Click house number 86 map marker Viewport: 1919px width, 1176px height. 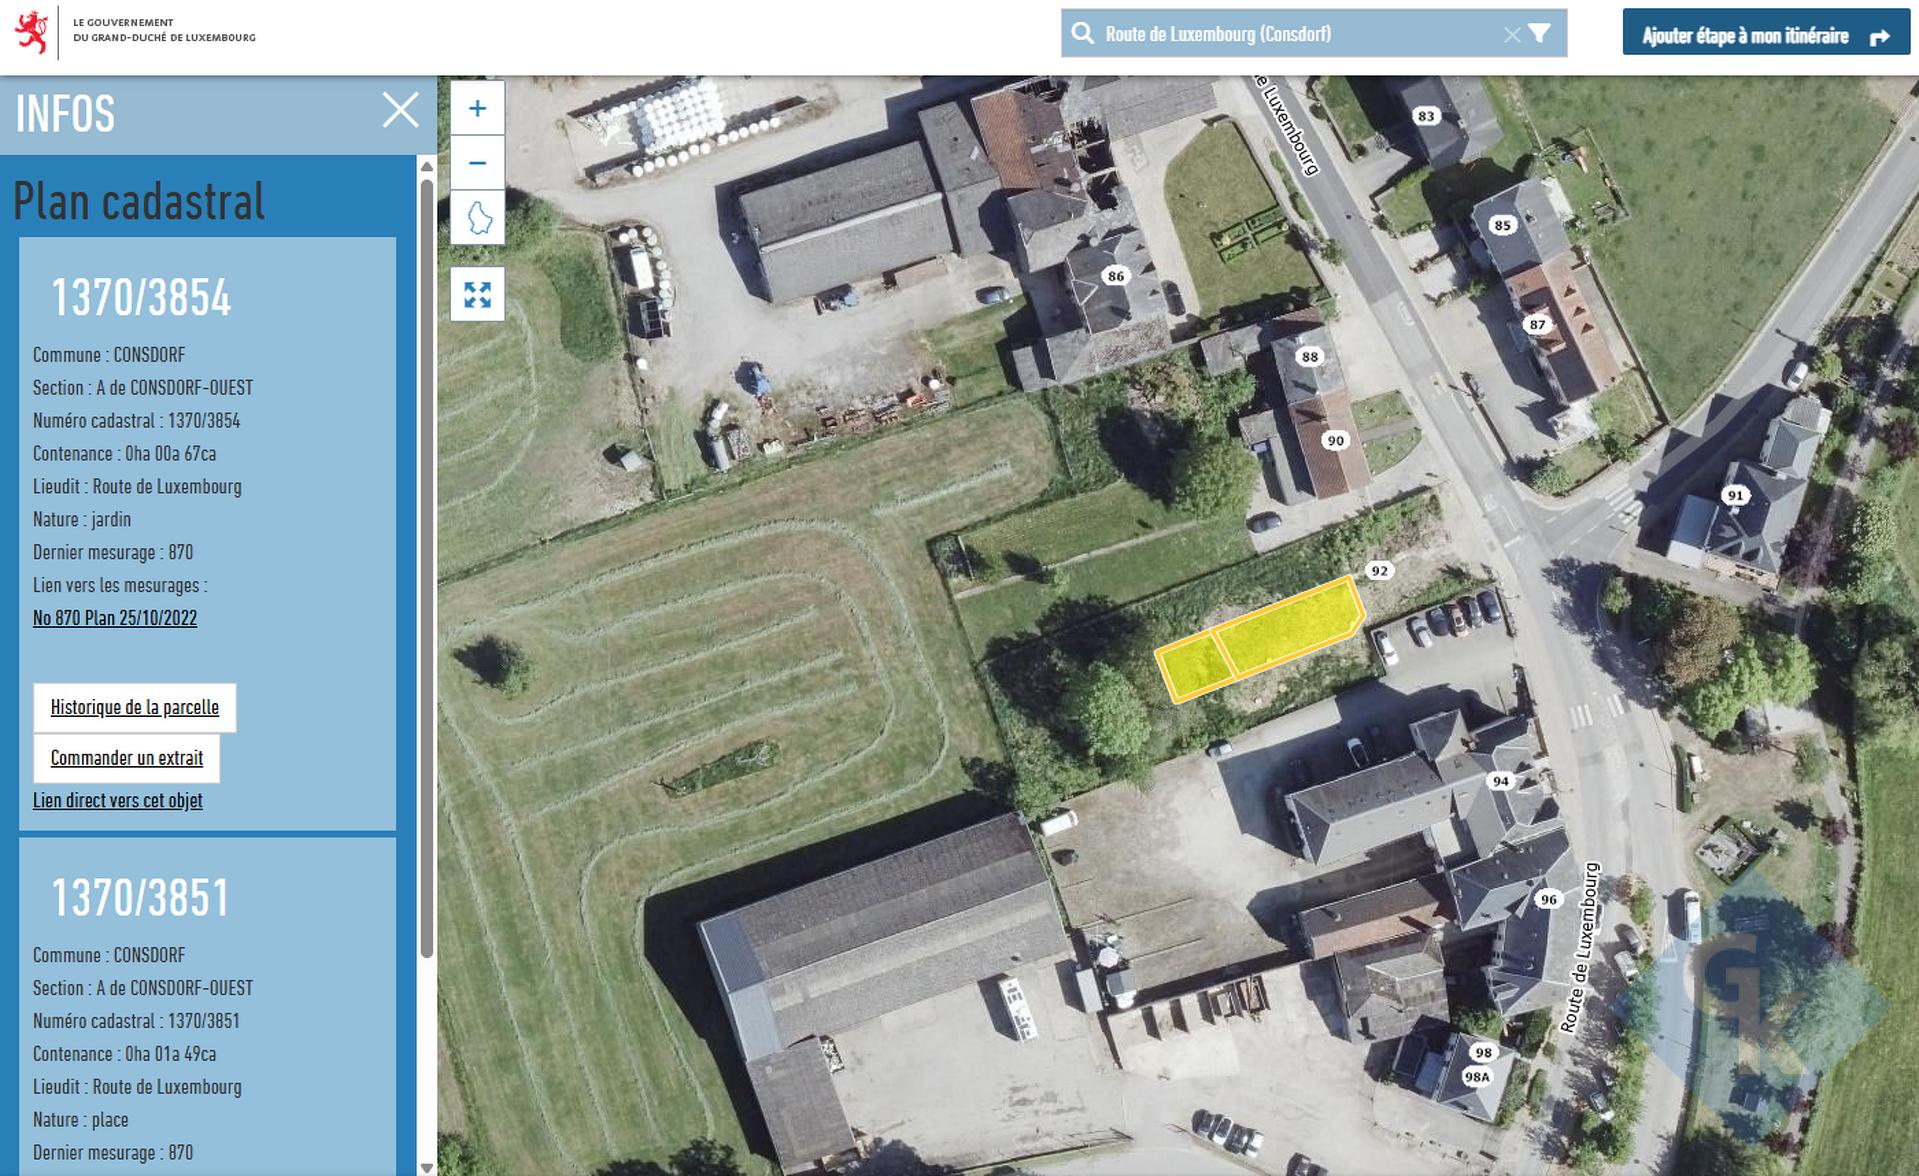(1115, 276)
